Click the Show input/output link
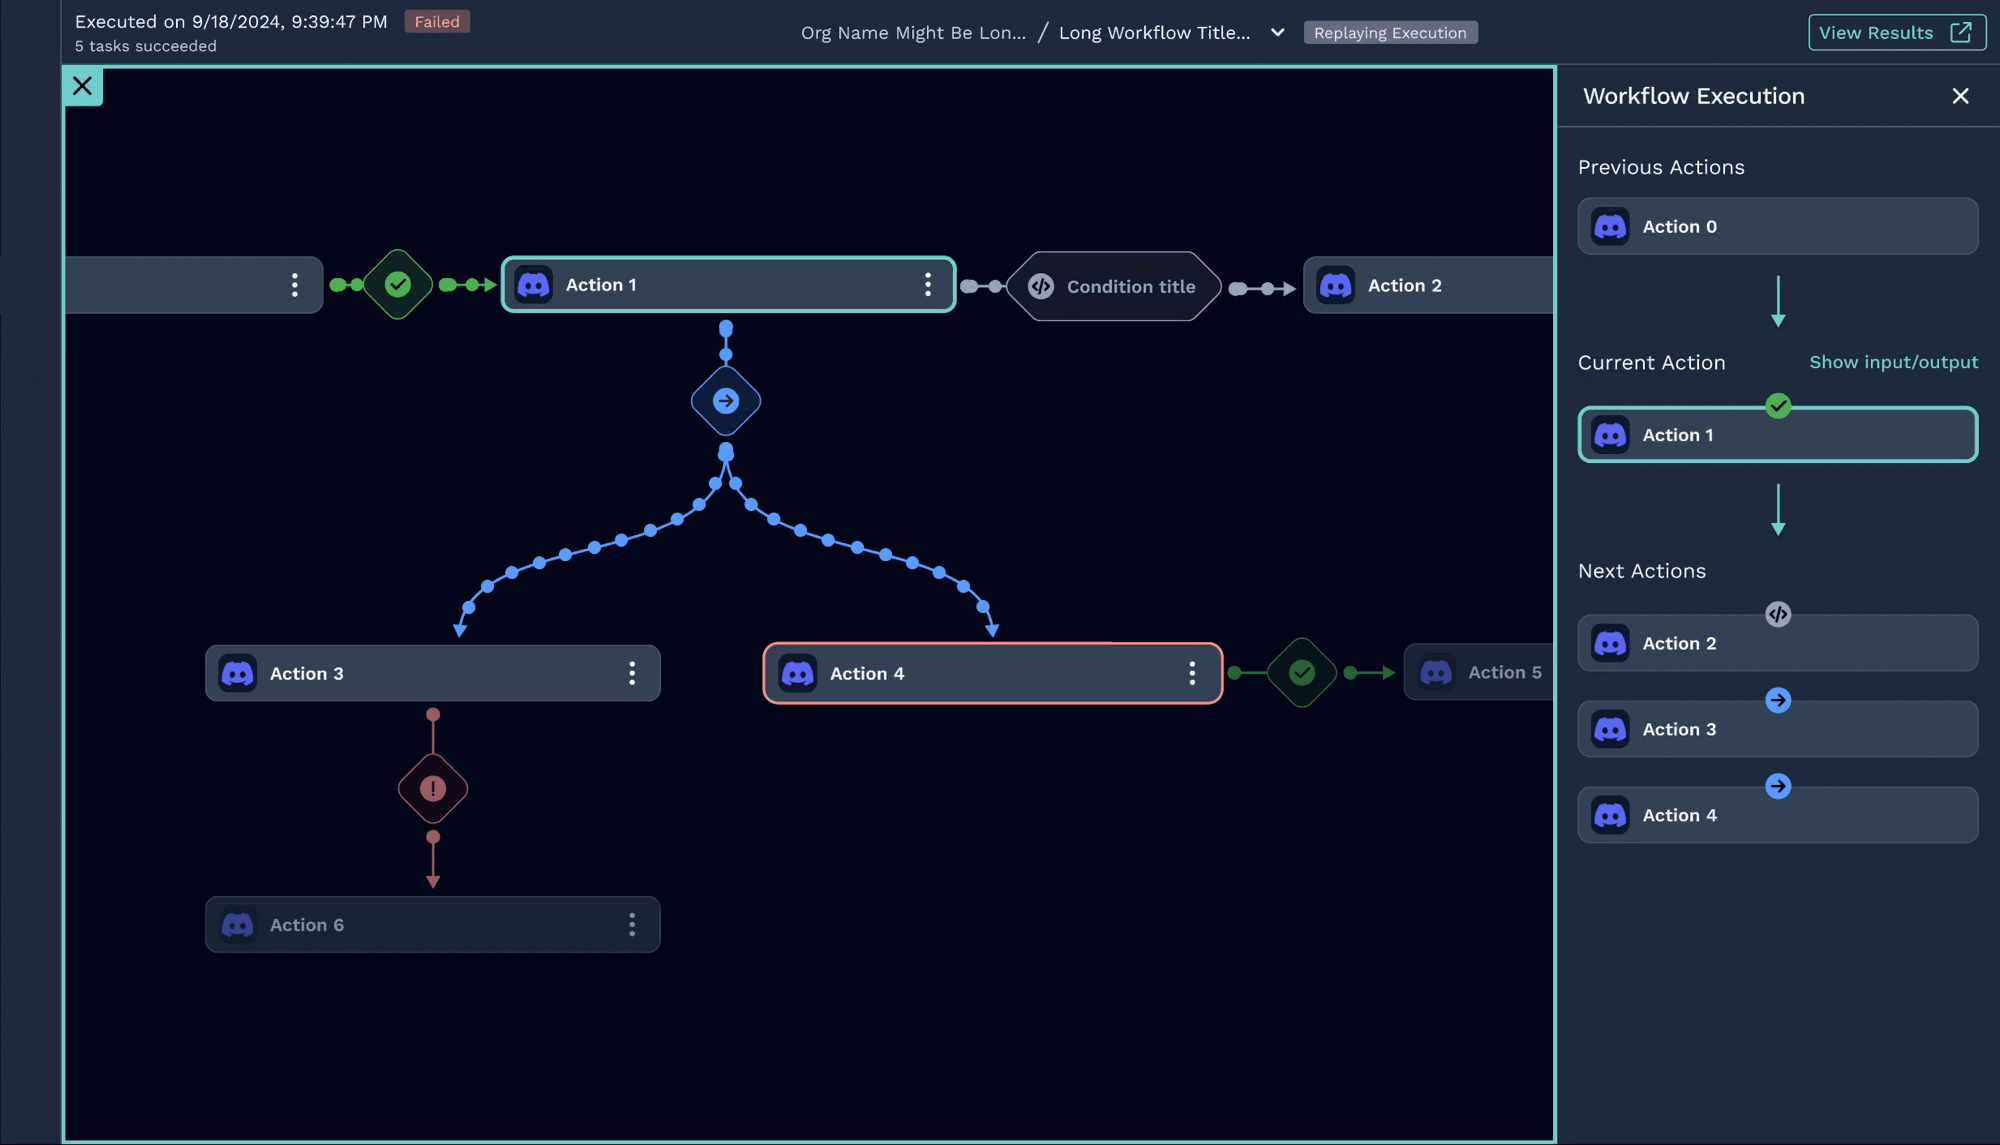2000x1145 pixels. 1893,362
